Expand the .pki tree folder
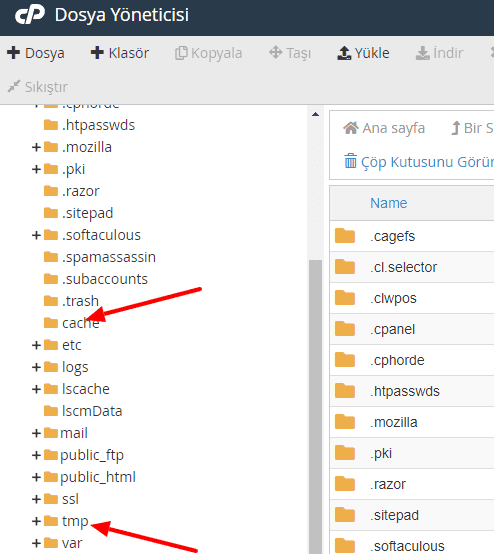 (x=36, y=169)
